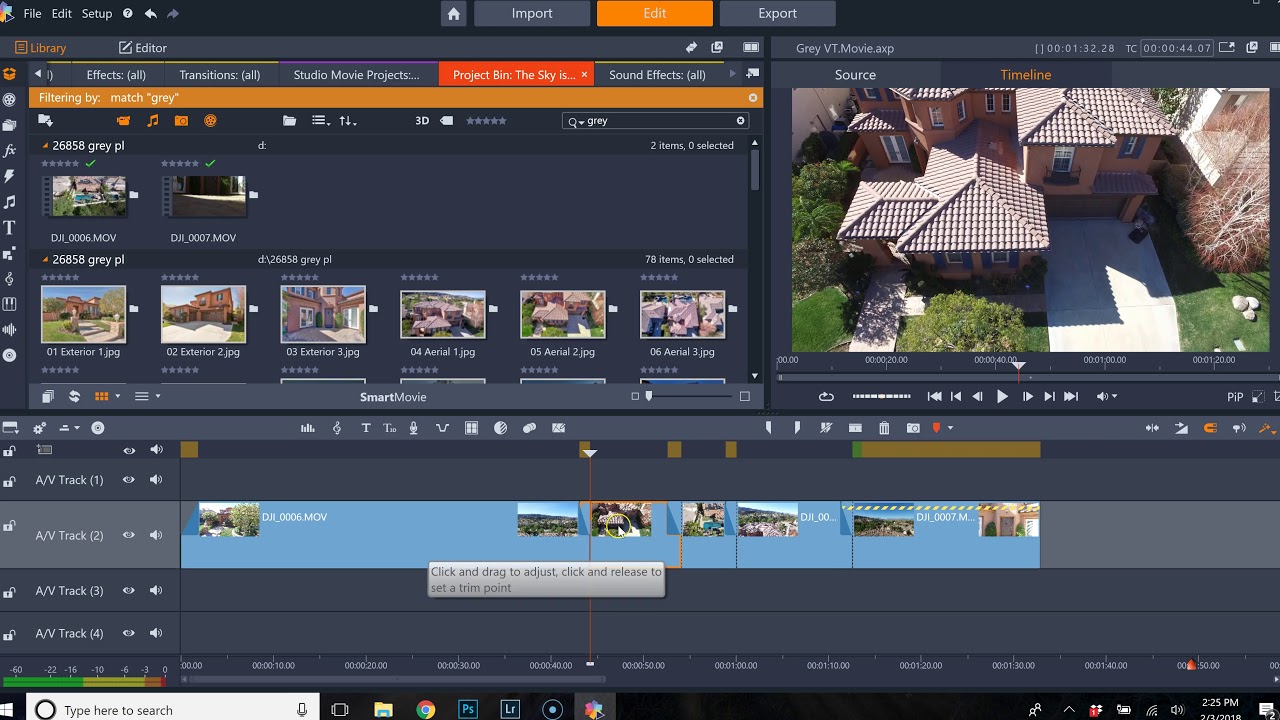Click the undo arrow in title bar

click(x=151, y=14)
